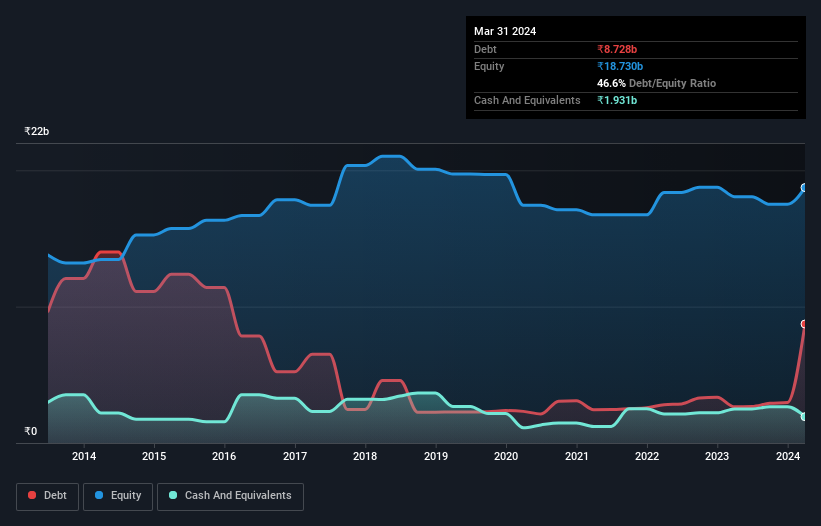Click the 46.6% Debt/Equity Ratio text
The height and width of the screenshot is (526, 821).
point(656,83)
